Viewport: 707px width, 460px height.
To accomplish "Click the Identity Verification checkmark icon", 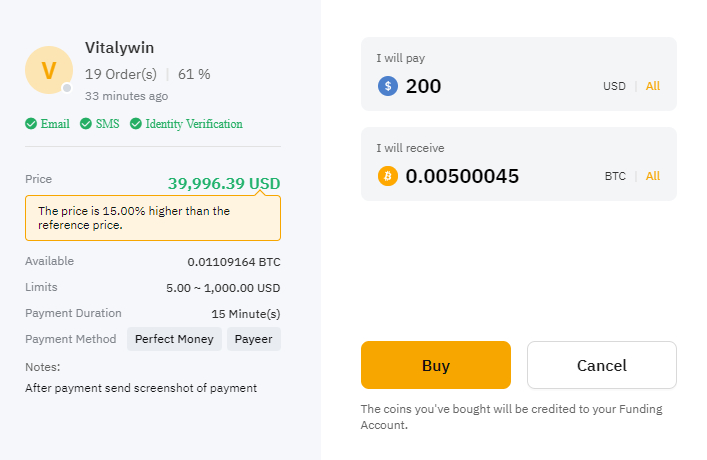I will point(136,124).
